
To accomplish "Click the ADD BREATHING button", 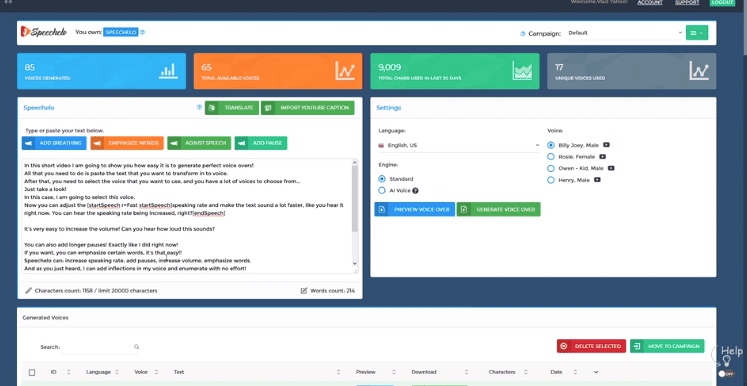I will point(54,143).
